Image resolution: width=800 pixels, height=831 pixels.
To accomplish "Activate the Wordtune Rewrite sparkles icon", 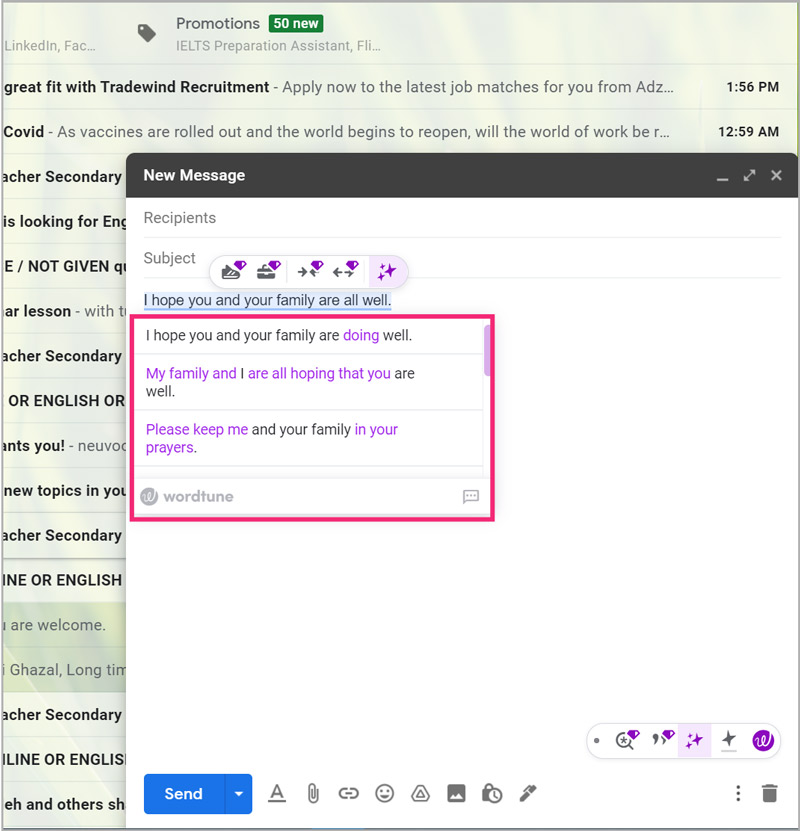I will [388, 270].
